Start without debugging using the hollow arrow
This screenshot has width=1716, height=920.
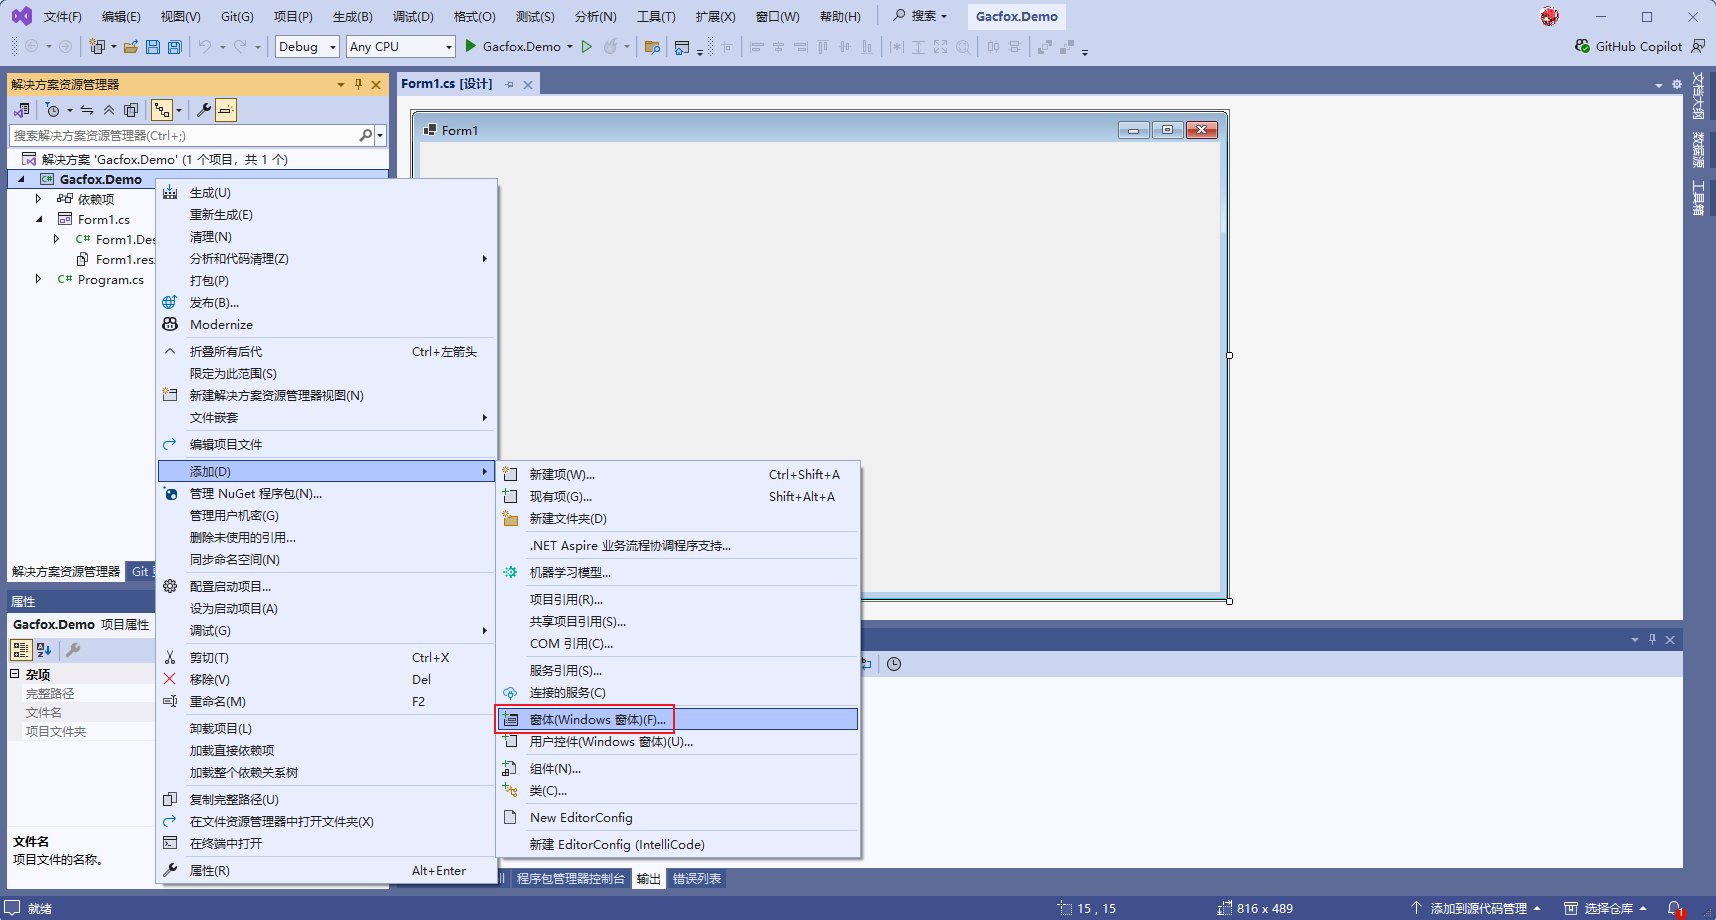click(x=587, y=46)
